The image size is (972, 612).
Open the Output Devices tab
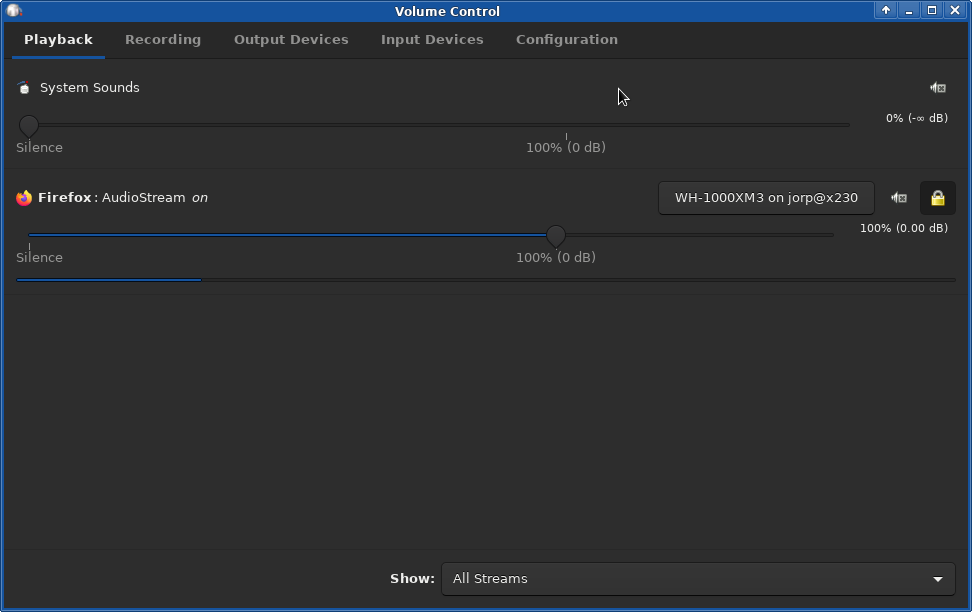click(x=291, y=40)
